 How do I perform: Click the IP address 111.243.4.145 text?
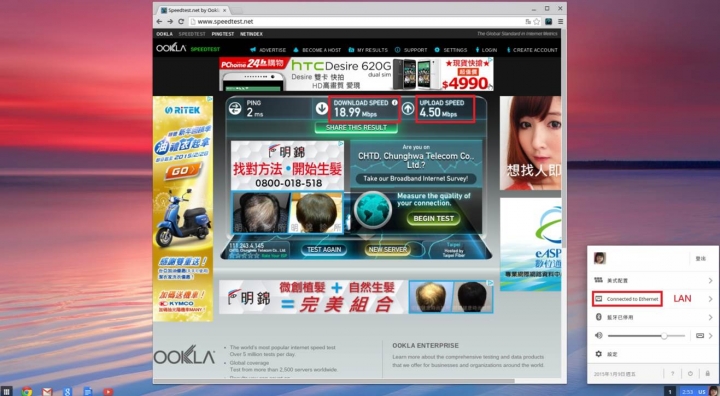coord(247,246)
